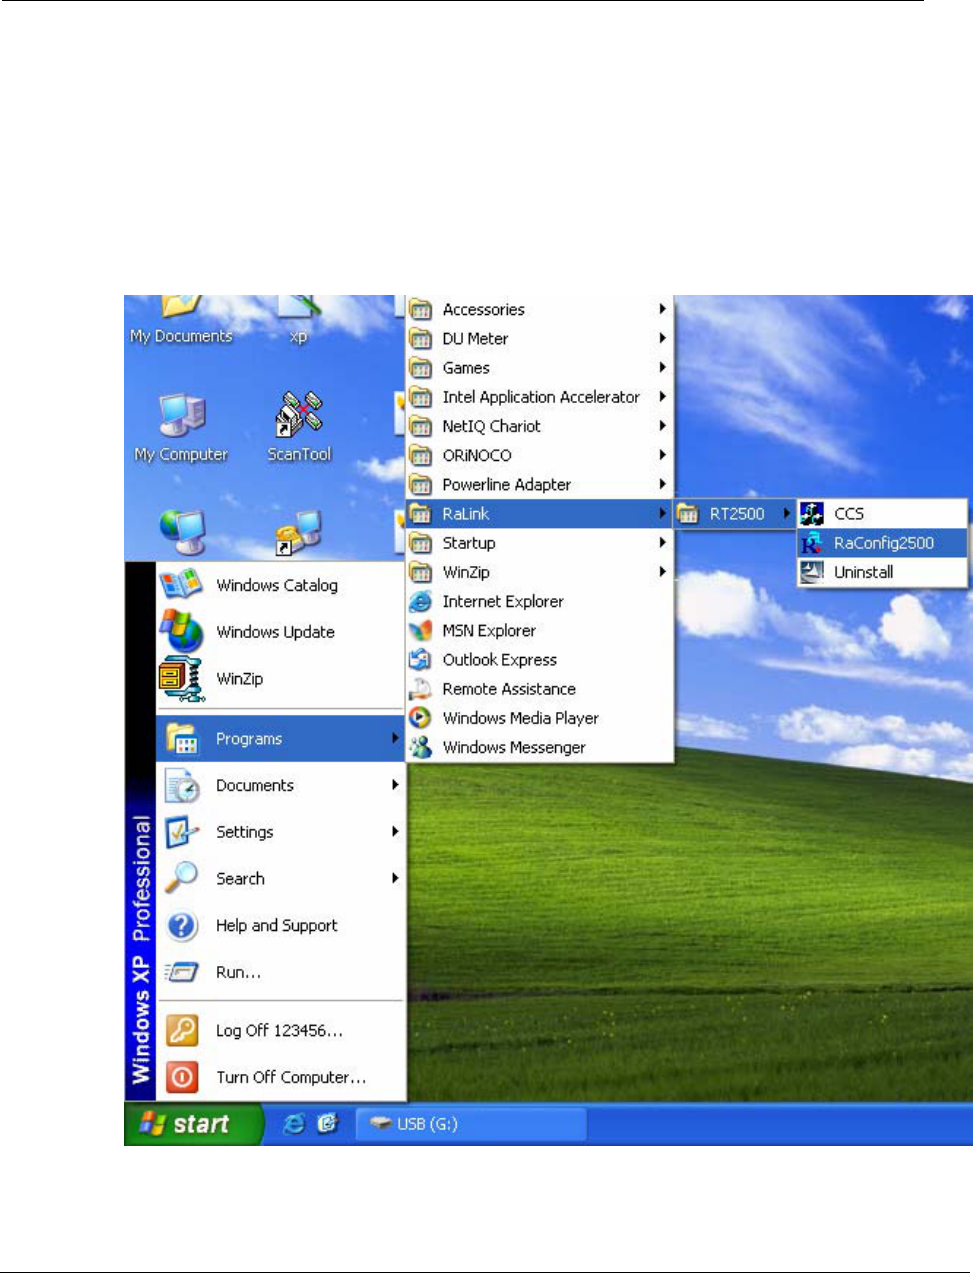Click the Outlook Express icon

pyautogui.click(x=422, y=659)
